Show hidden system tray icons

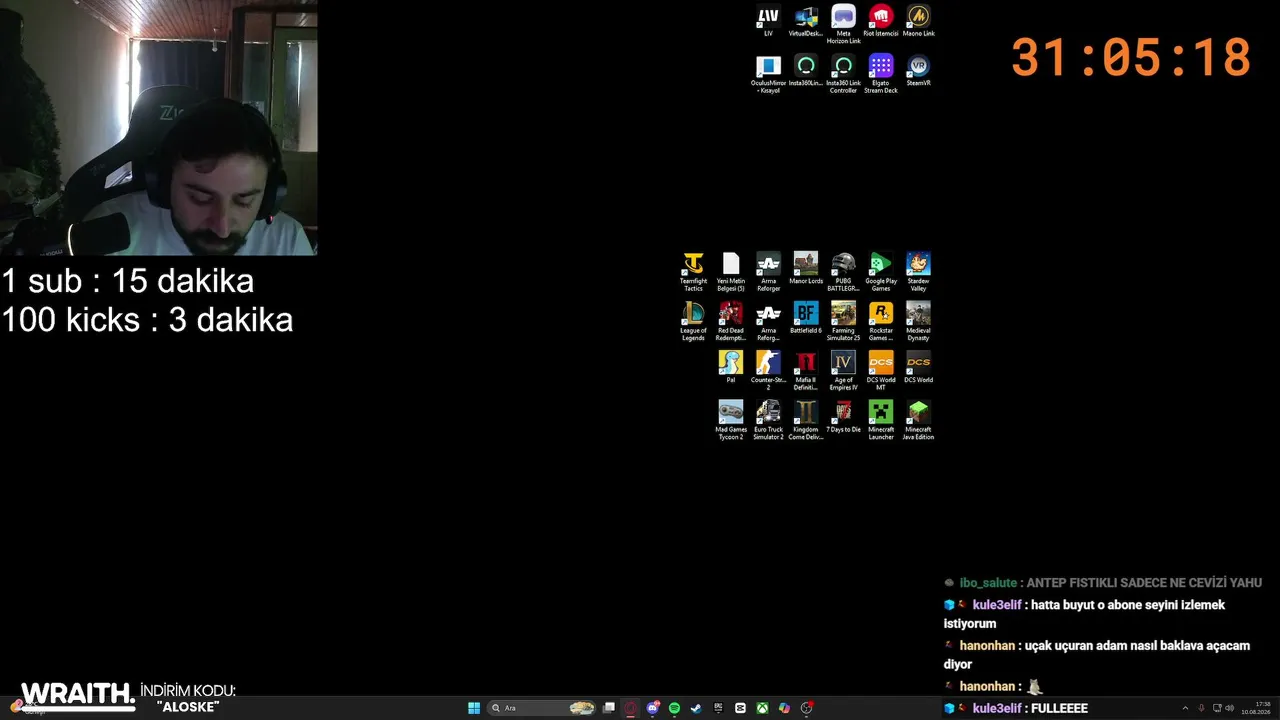(1186, 708)
